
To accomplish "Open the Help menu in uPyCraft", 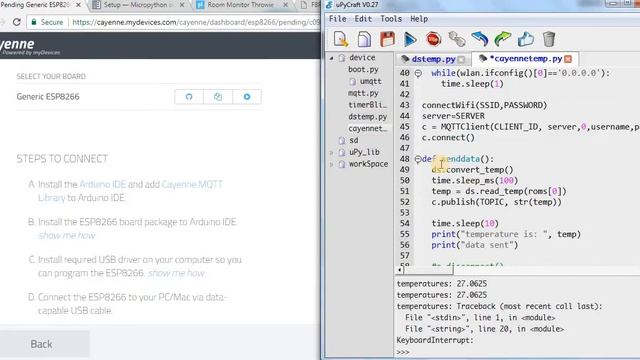I will 419,19.
